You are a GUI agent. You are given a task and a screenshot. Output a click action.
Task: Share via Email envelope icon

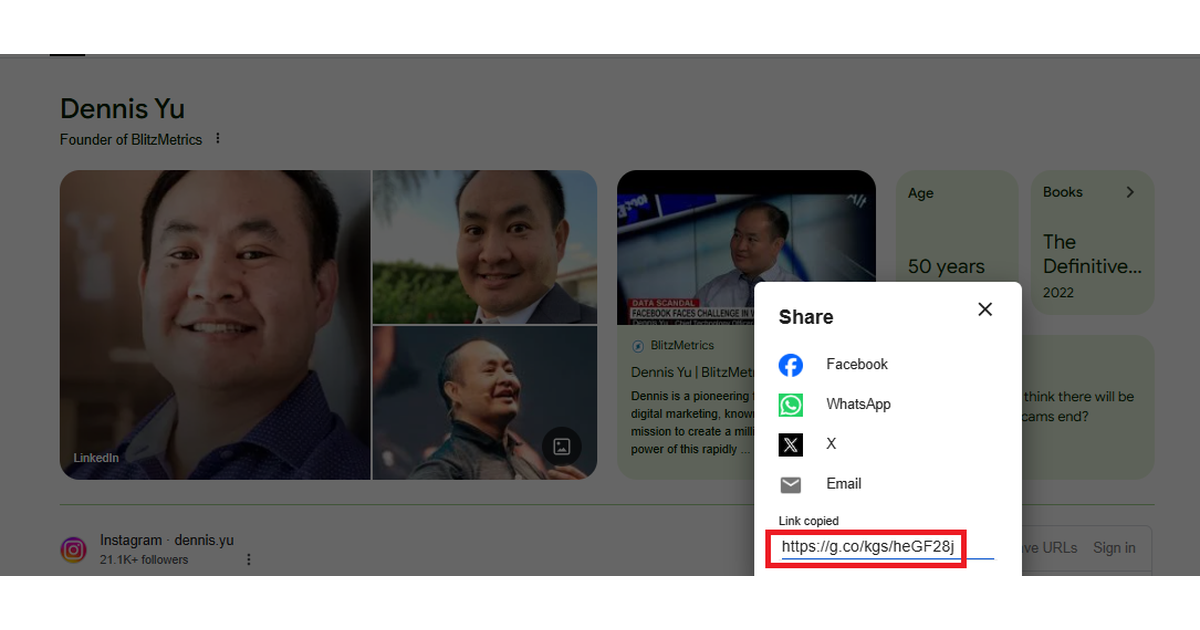coord(791,485)
